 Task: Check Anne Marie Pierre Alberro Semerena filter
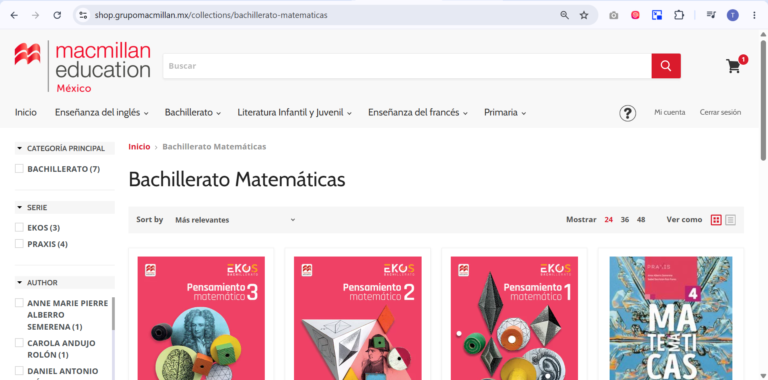(x=19, y=303)
